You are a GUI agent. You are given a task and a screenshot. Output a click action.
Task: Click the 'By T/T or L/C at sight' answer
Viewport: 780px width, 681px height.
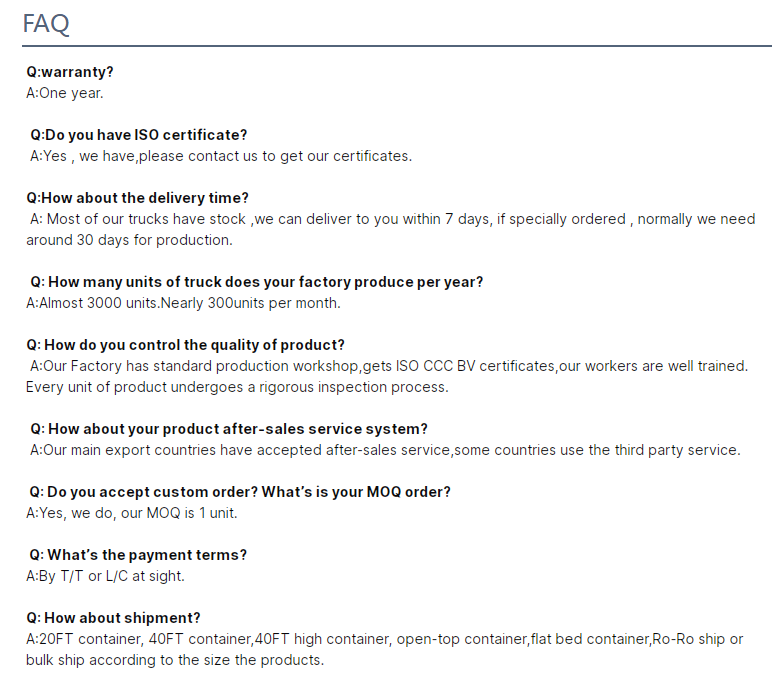(105, 576)
